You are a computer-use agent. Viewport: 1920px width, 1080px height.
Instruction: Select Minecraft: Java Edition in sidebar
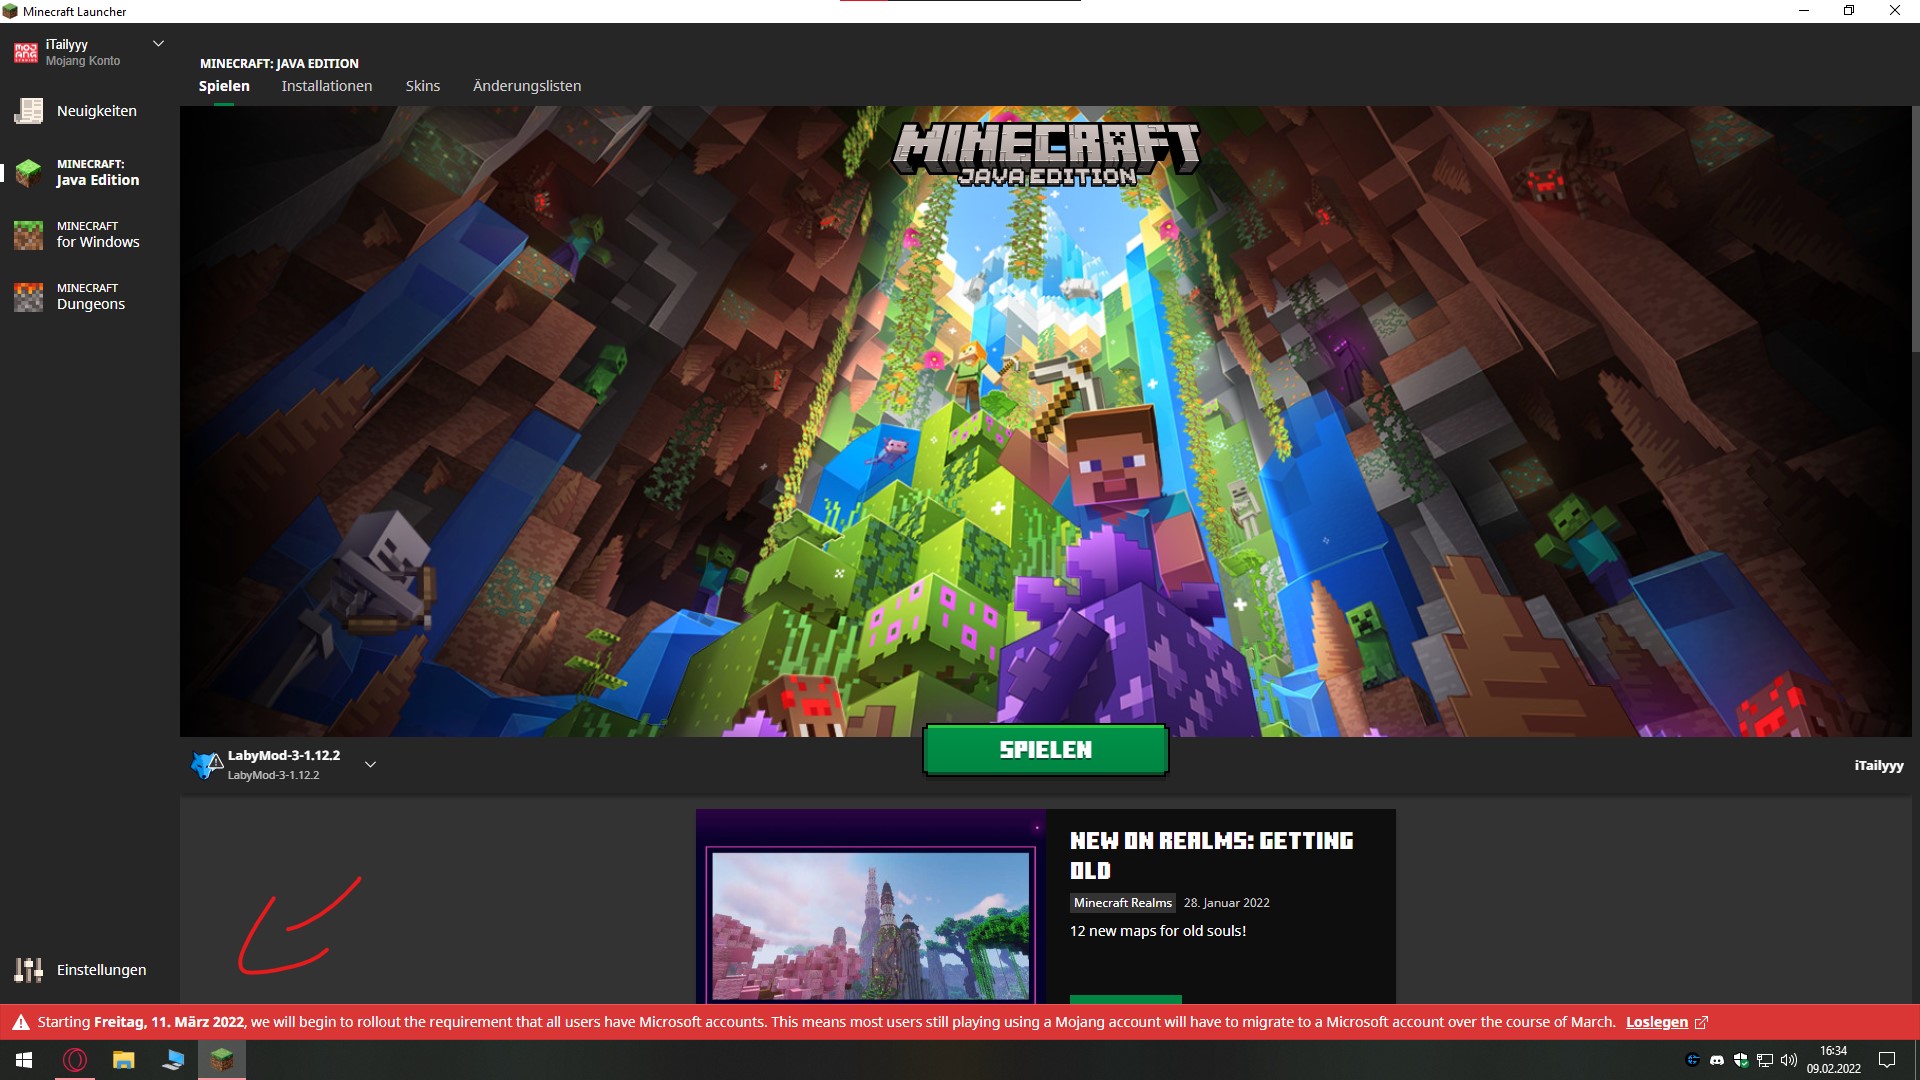tap(90, 173)
